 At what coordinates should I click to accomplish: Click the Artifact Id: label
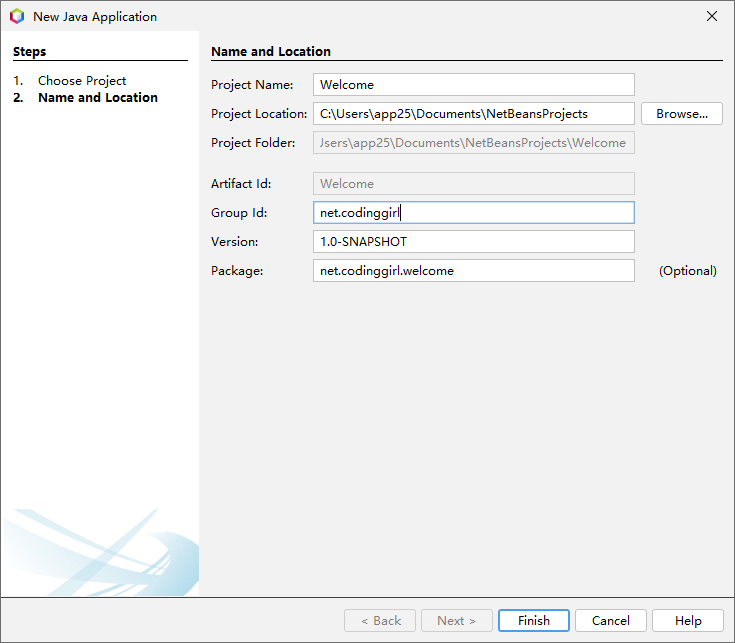click(x=241, y=184)
